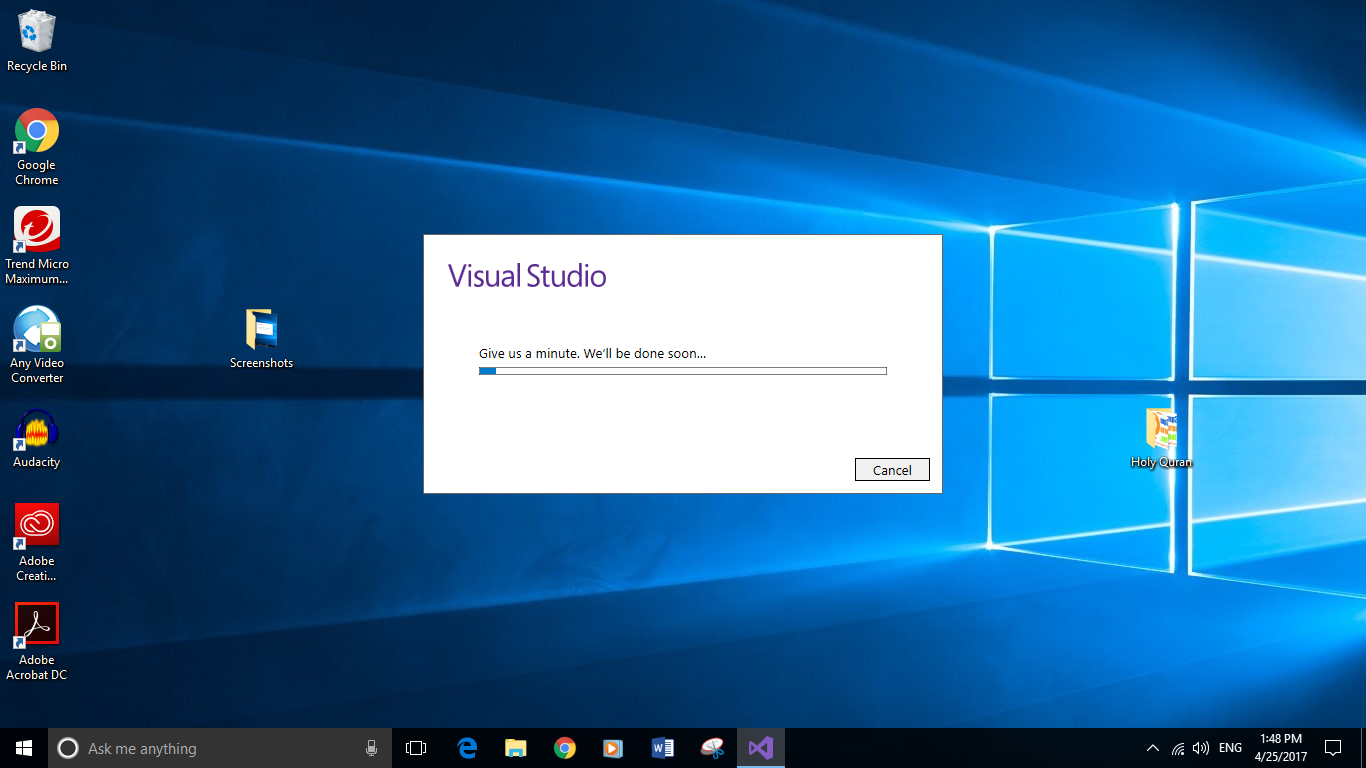Cancel the Visual Studio setup dialog
Image resolution: width=1366 pixels, height=768 pixels.
pyautogui.click(x=892, y=469)
